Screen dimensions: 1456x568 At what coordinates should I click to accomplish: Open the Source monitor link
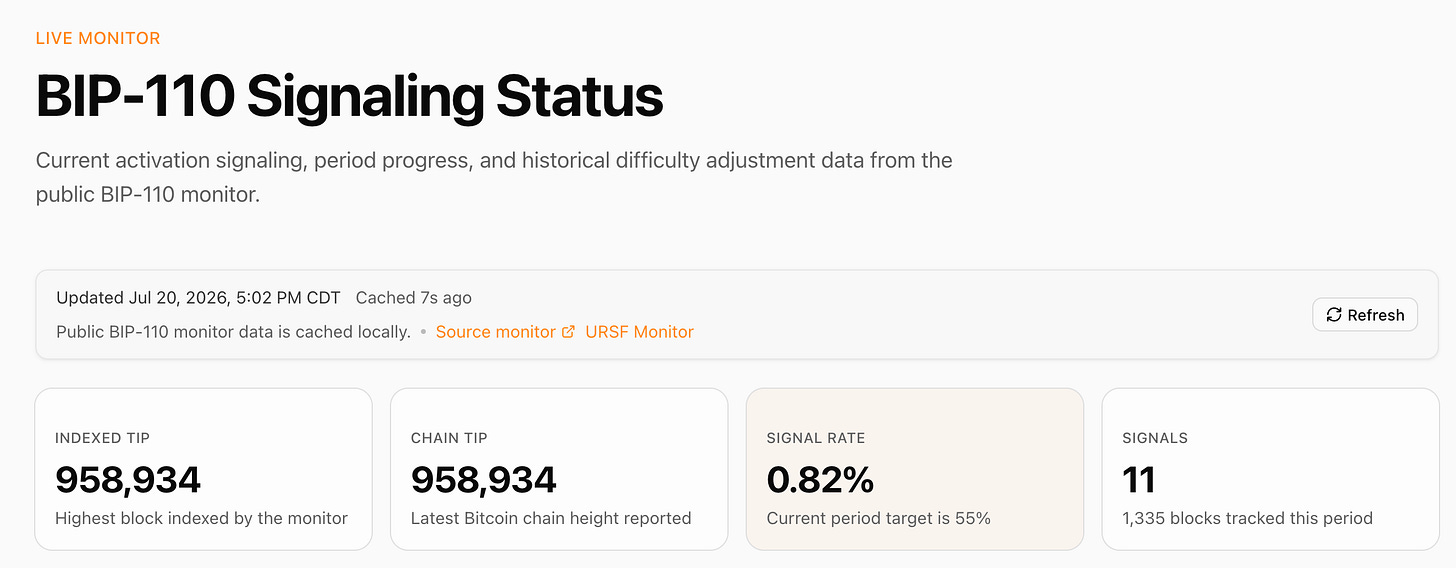point(495,332)
